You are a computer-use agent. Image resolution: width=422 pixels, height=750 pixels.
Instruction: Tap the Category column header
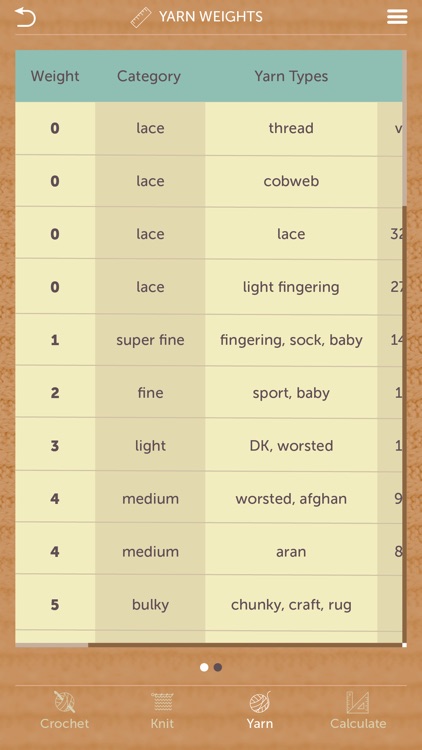click(149, 77)
